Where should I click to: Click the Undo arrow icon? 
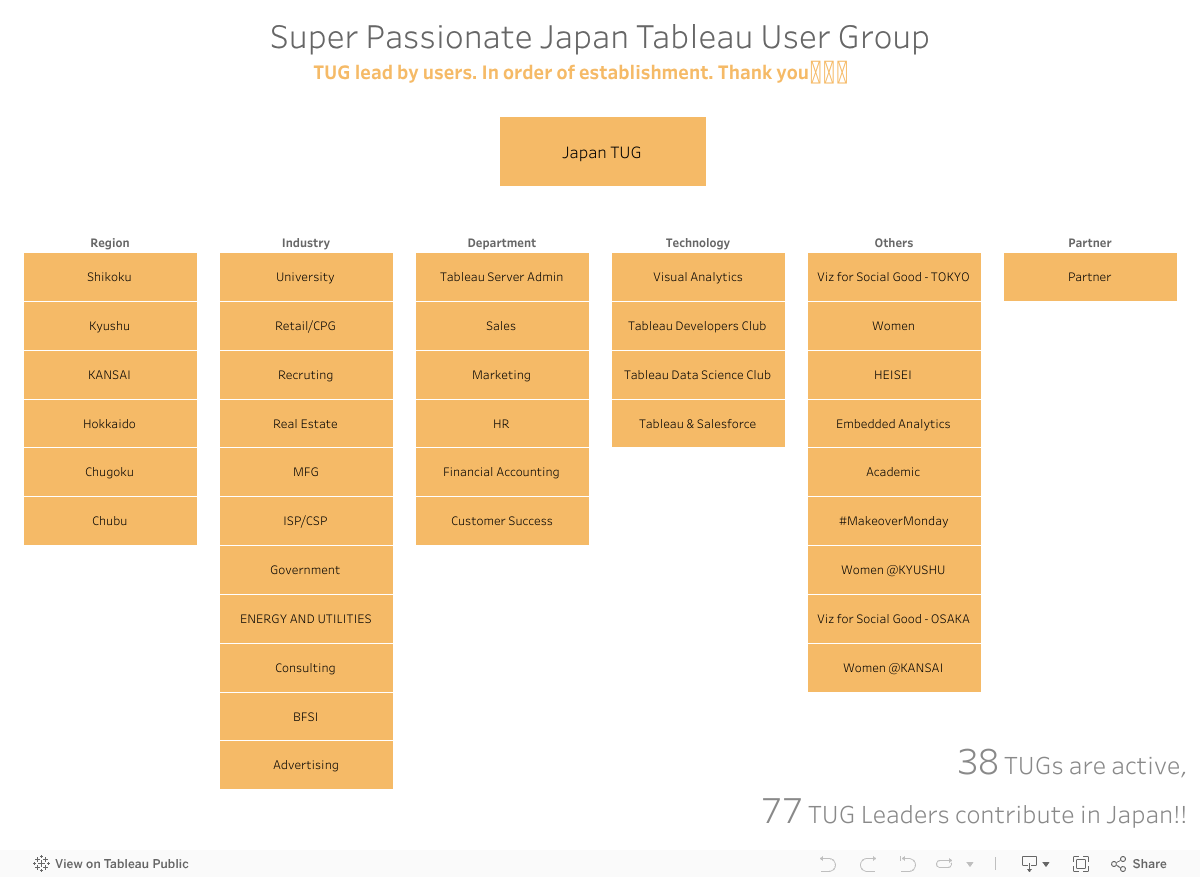point(827,864)
